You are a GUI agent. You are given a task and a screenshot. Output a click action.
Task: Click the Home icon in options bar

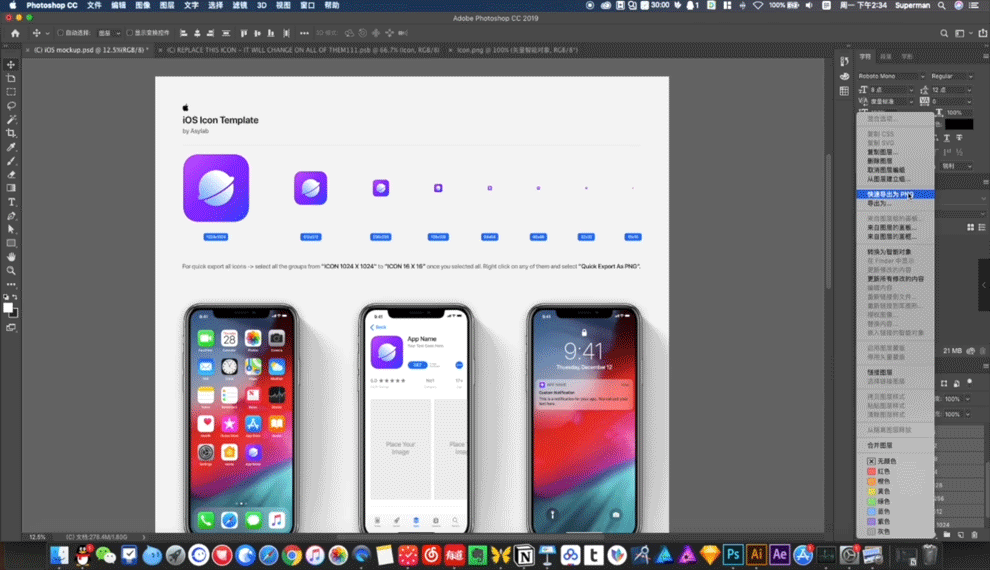coord(15,33)
